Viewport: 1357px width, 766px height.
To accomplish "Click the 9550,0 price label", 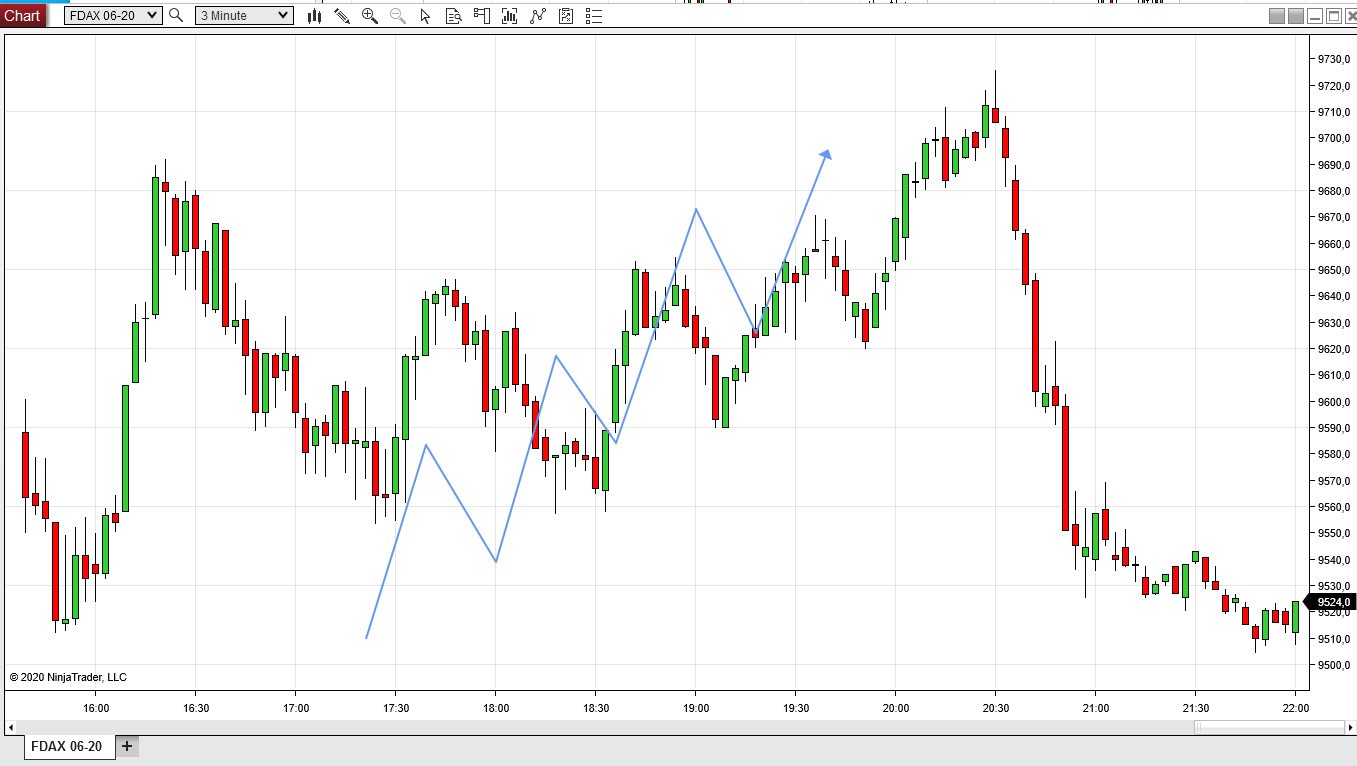I will [1334, 534].
